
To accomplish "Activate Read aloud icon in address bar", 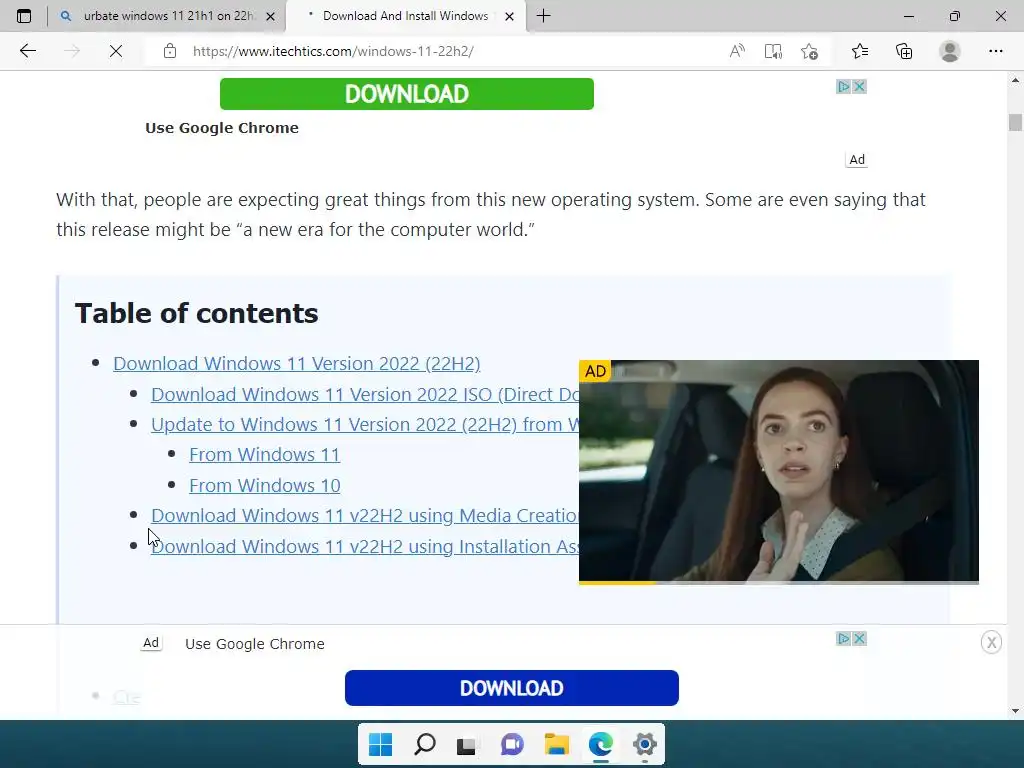I will [737, 51].
